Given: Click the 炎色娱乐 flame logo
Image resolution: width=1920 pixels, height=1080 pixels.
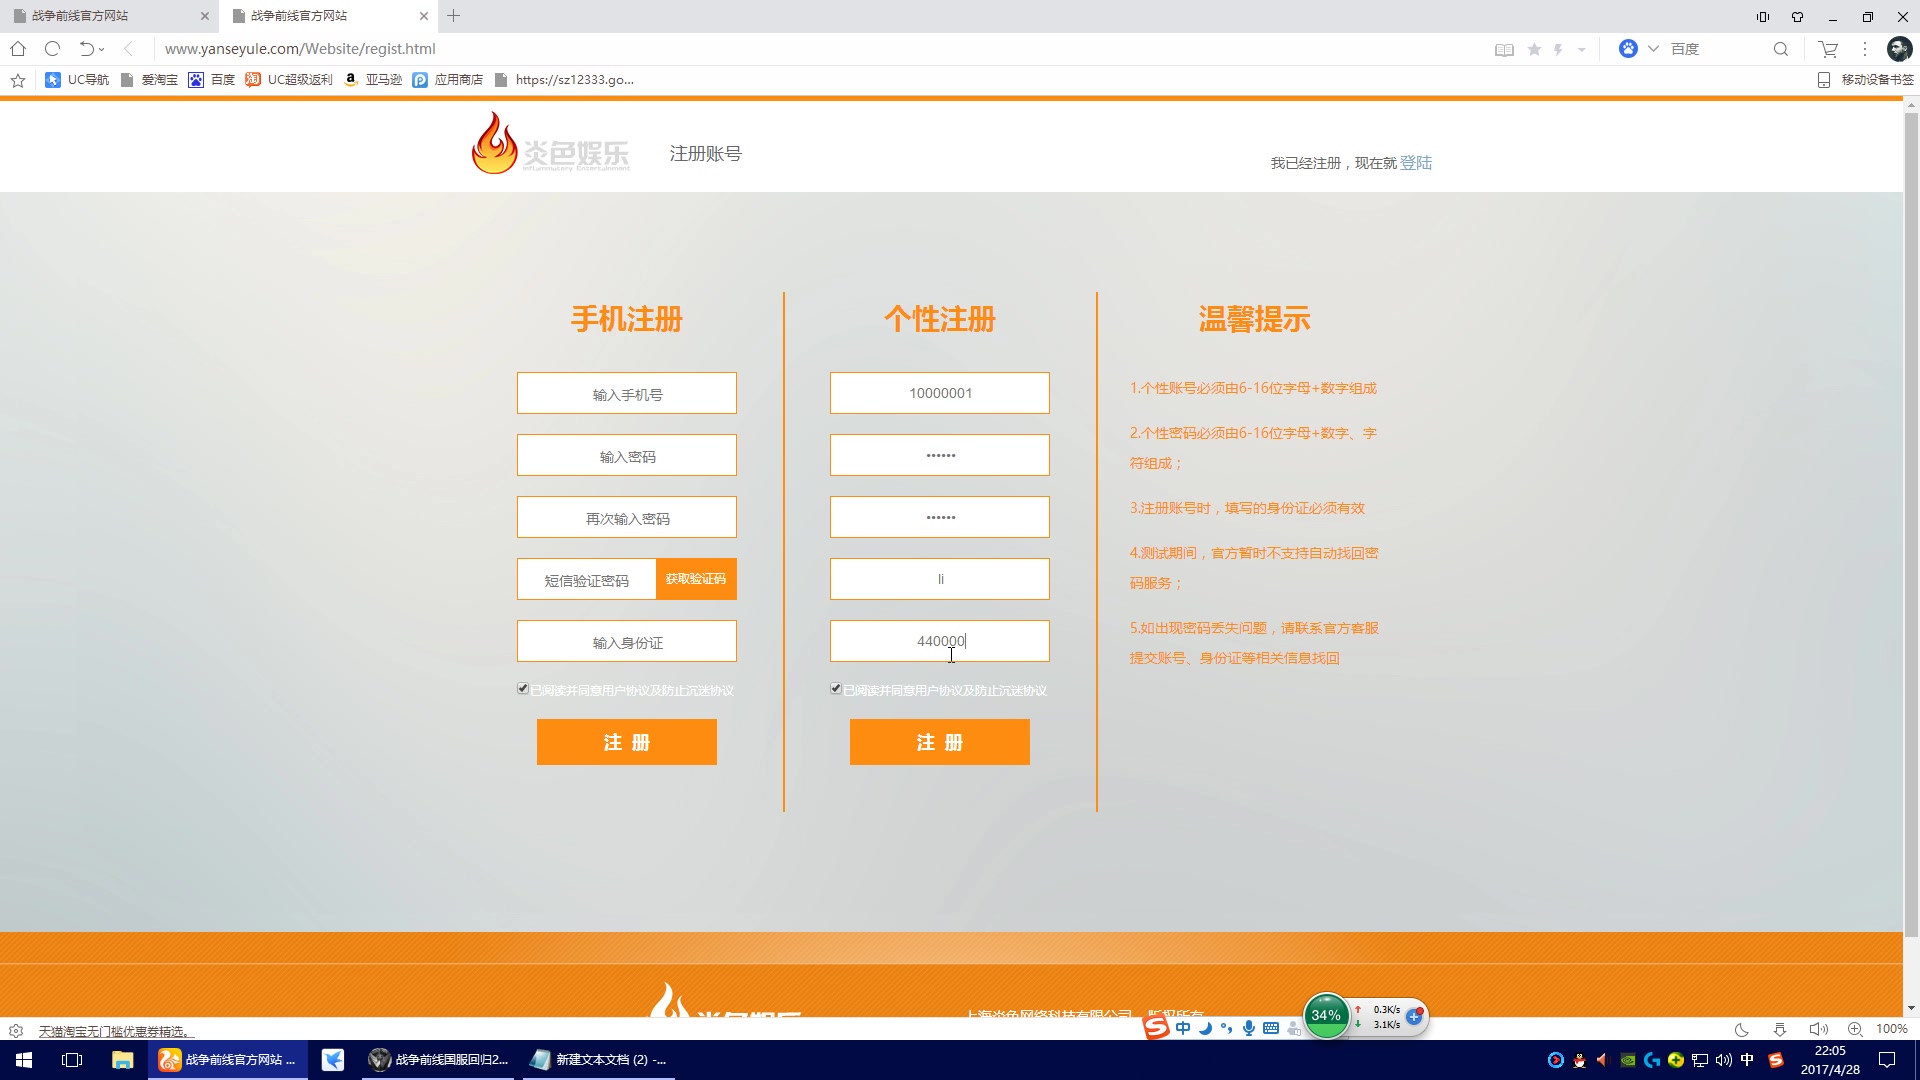Looking at the screenshot, I should click(550, 143).
